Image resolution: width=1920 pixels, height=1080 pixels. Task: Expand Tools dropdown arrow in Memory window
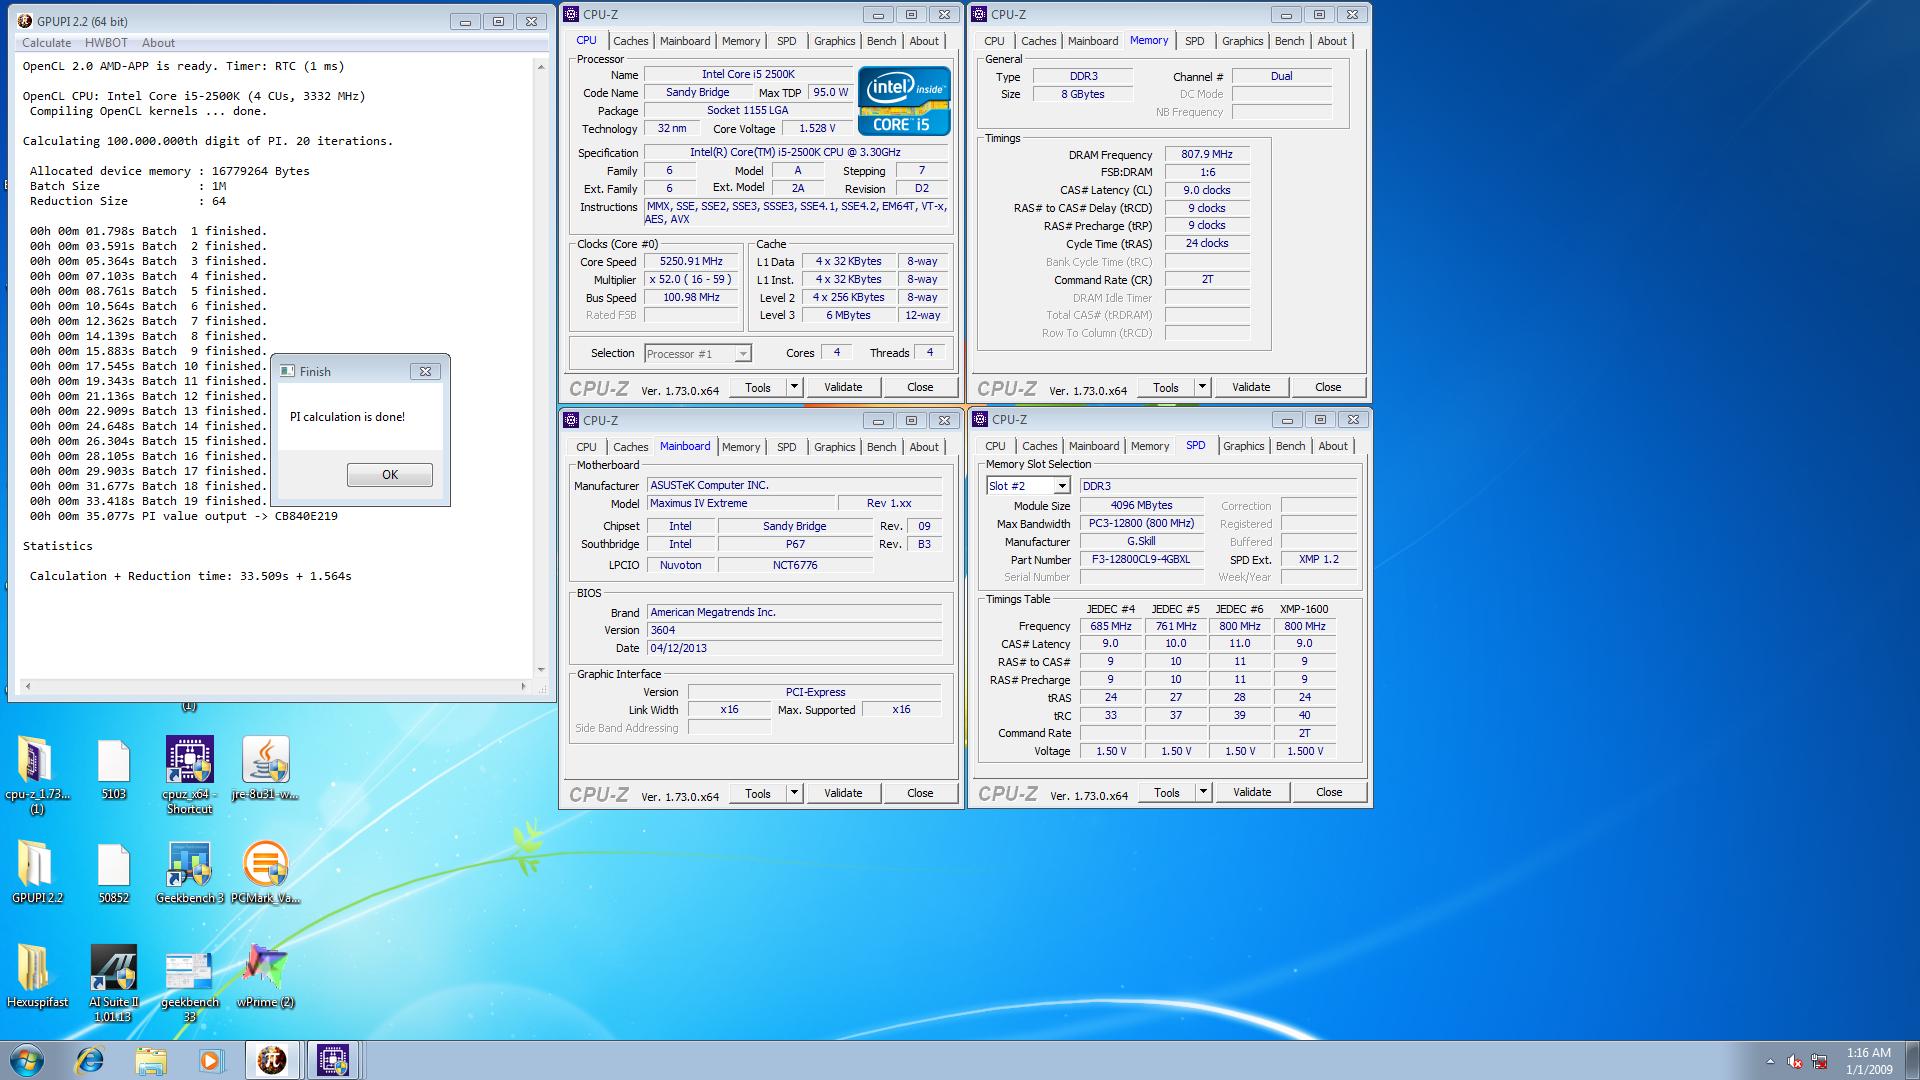[1202, 387]
